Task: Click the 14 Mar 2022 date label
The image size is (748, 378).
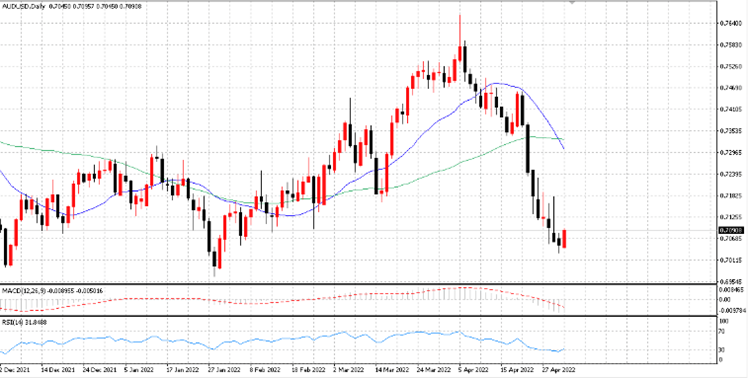Action: (392, 370)
